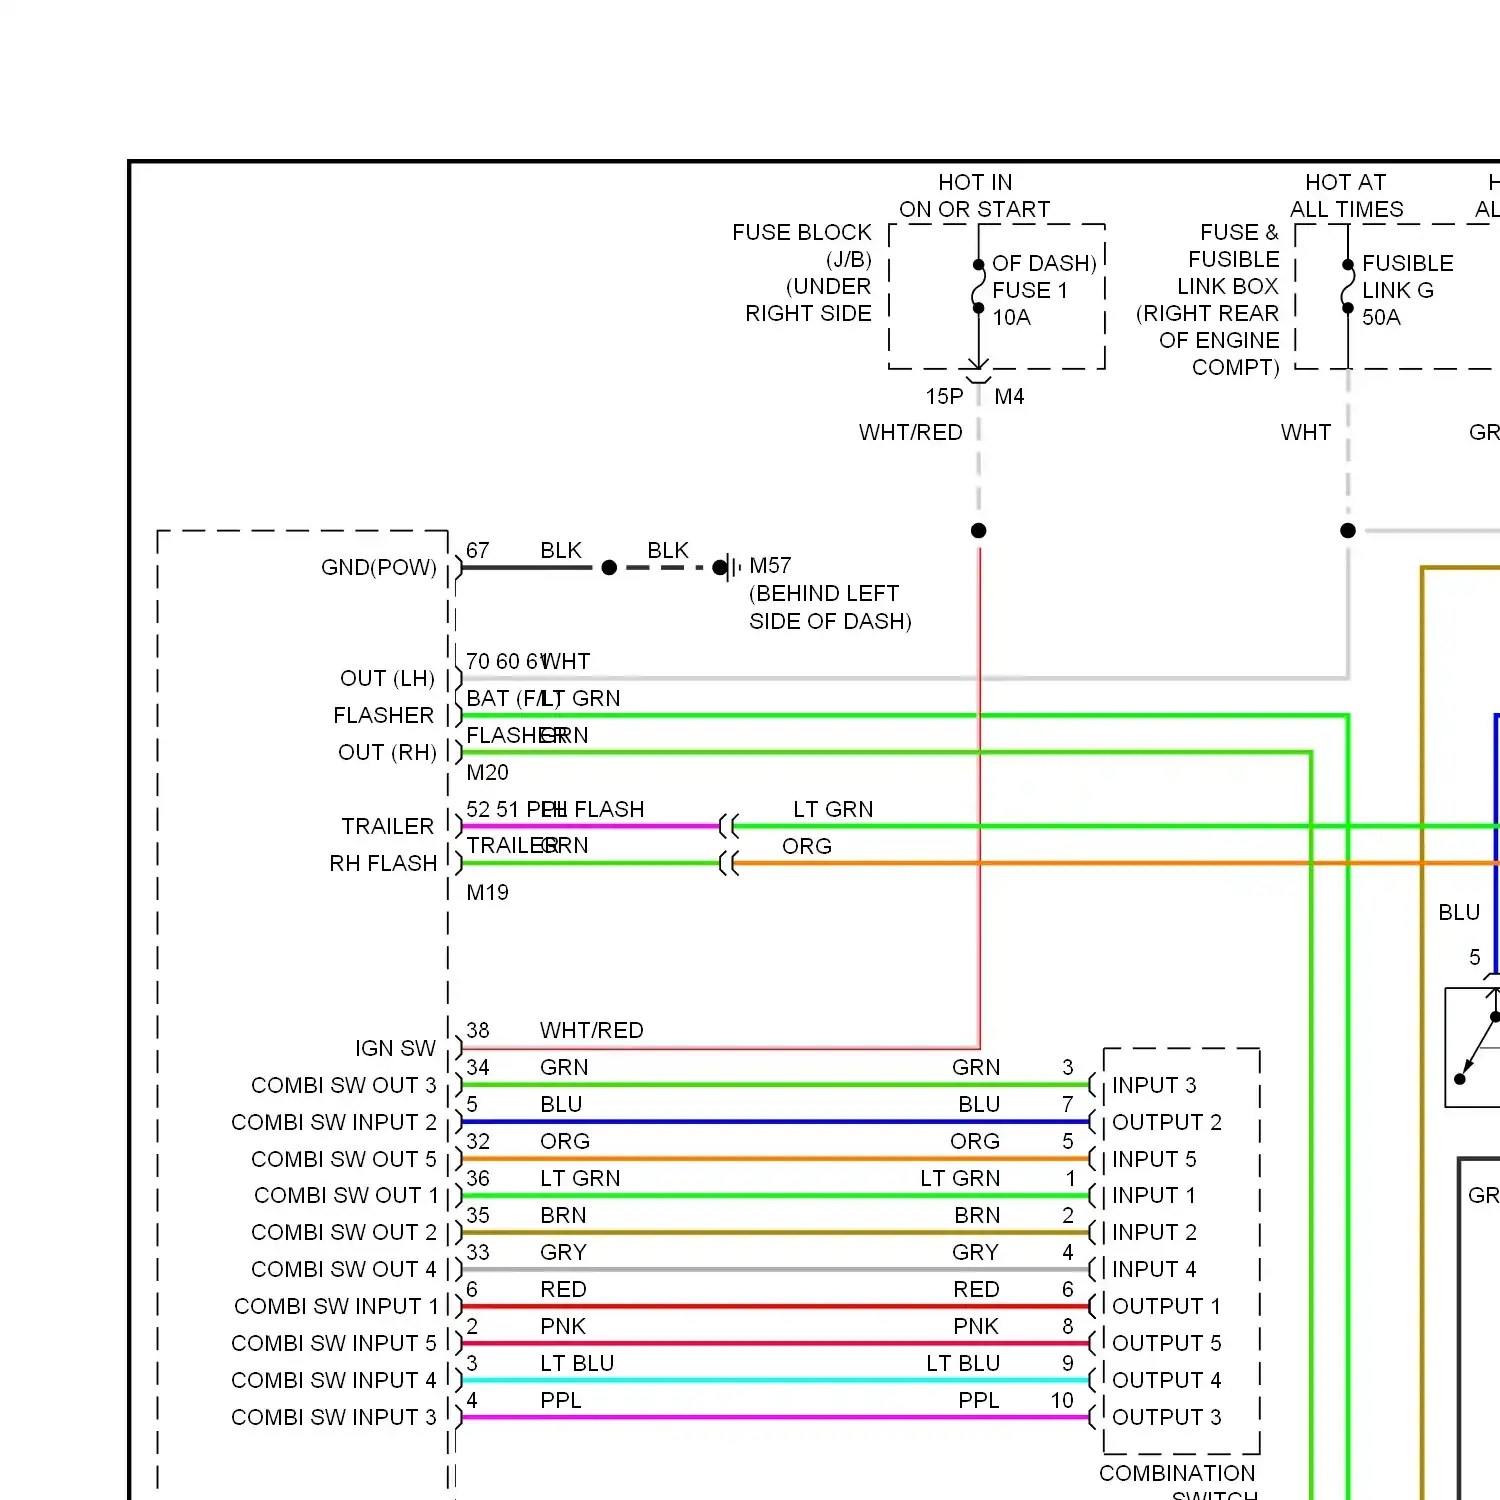Select the BLU label at right edge

(1459, 913)
